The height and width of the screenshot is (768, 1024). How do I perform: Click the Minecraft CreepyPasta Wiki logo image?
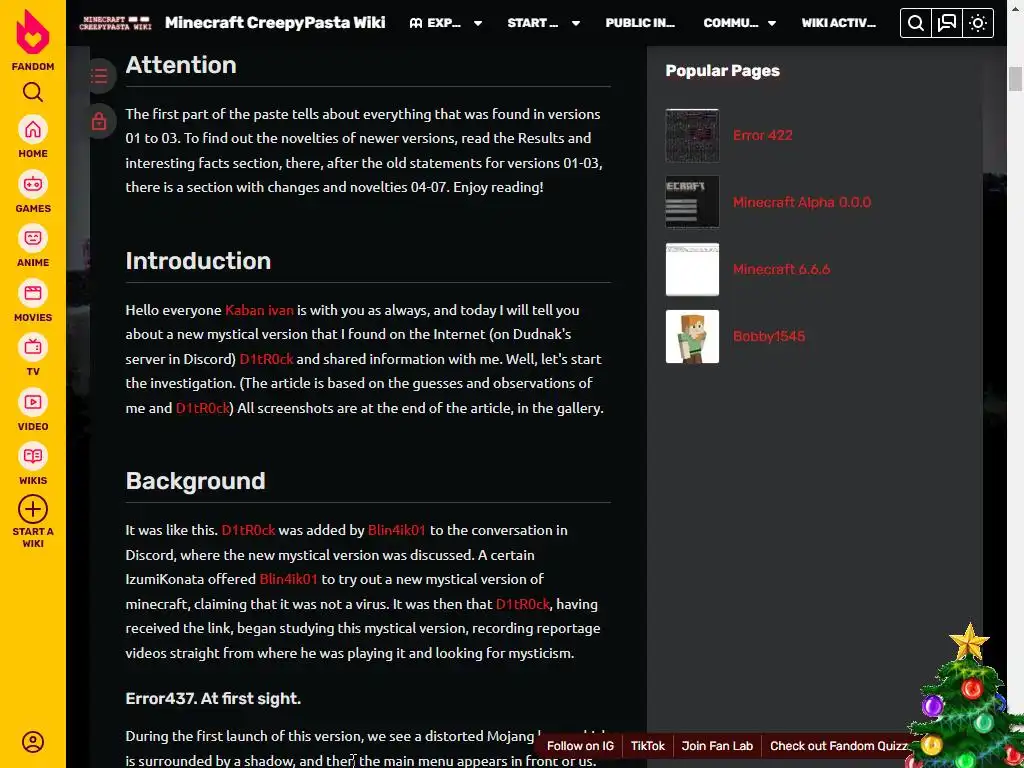pyautogui.click(x=115, y=23)
